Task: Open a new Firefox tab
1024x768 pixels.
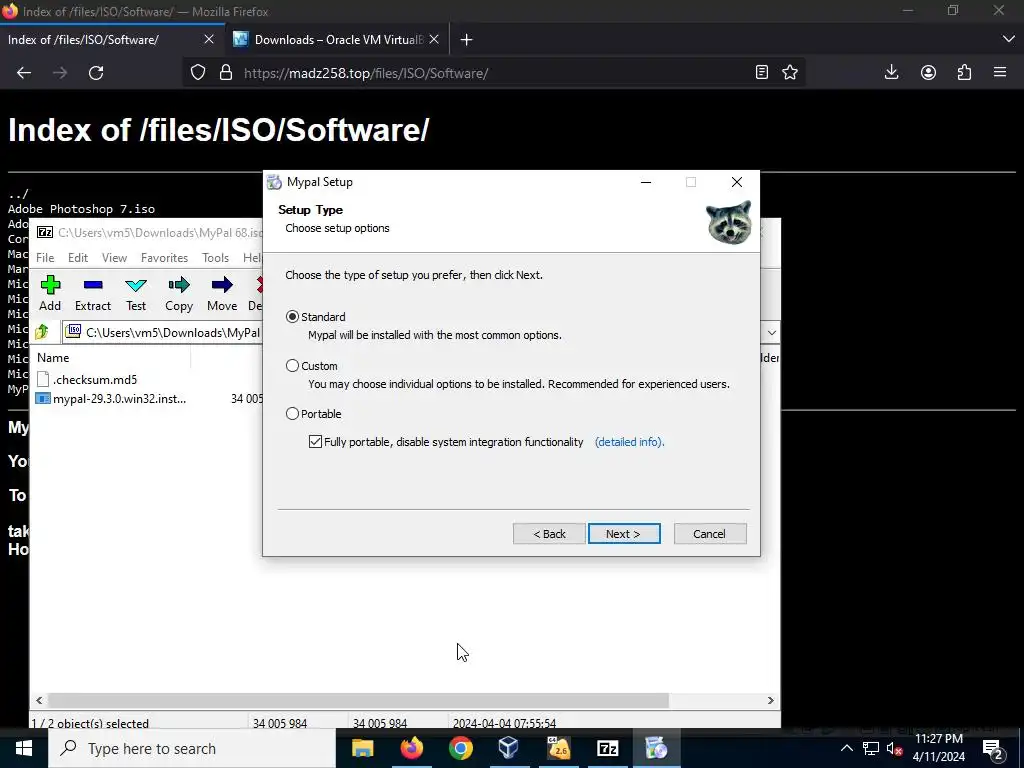Action: [466, 40]
